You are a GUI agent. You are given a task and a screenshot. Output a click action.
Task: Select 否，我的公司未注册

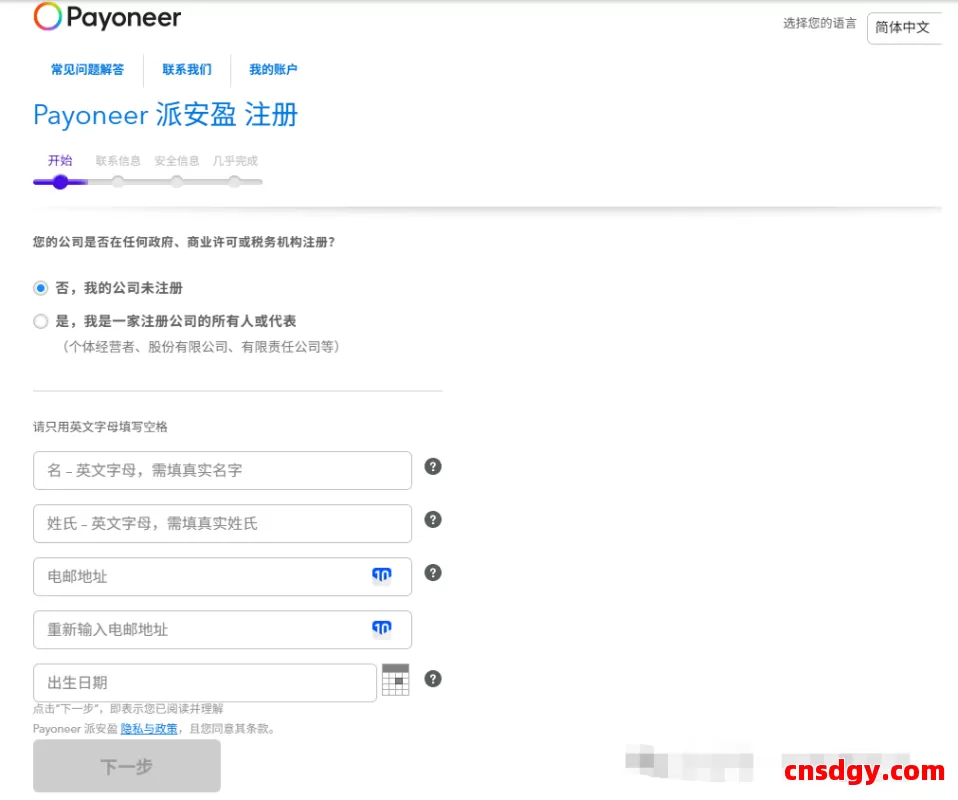click(x=40, y=287)
